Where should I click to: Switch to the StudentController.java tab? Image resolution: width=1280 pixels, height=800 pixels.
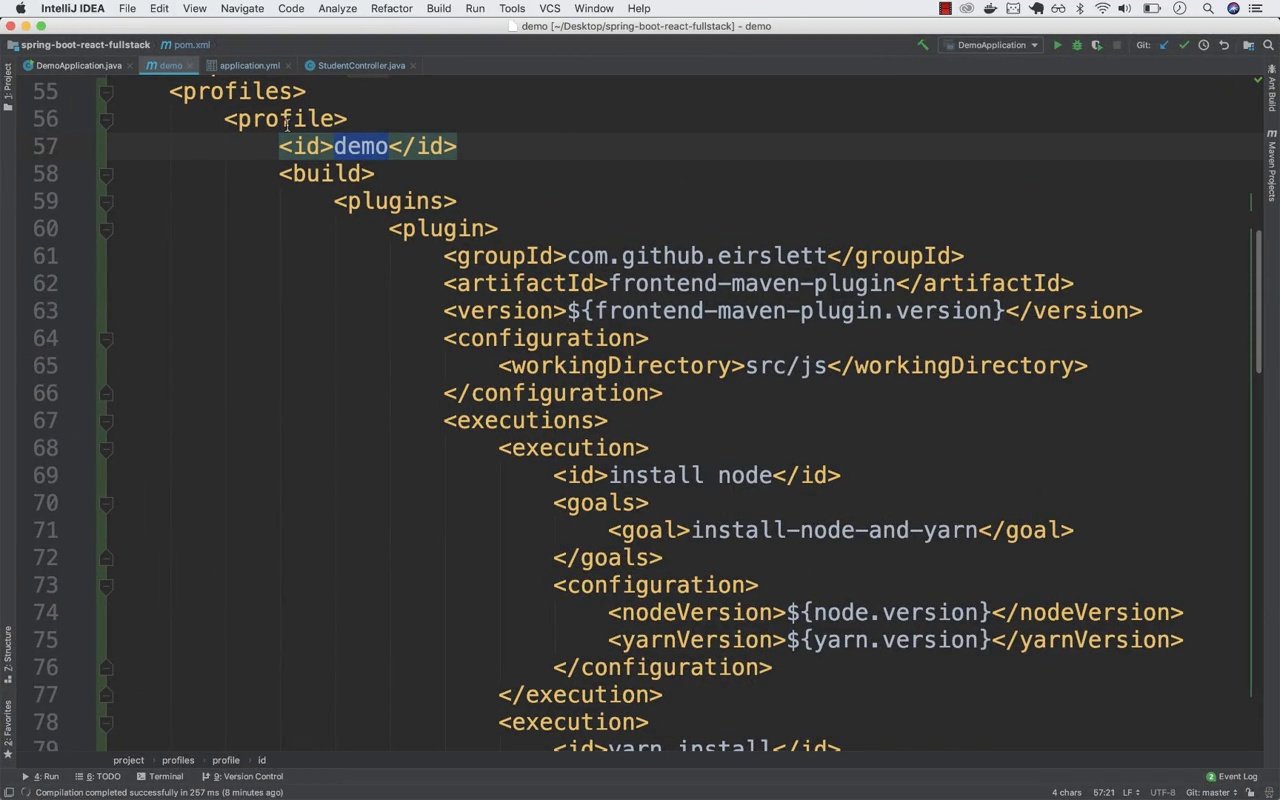(x=360, y=66)
